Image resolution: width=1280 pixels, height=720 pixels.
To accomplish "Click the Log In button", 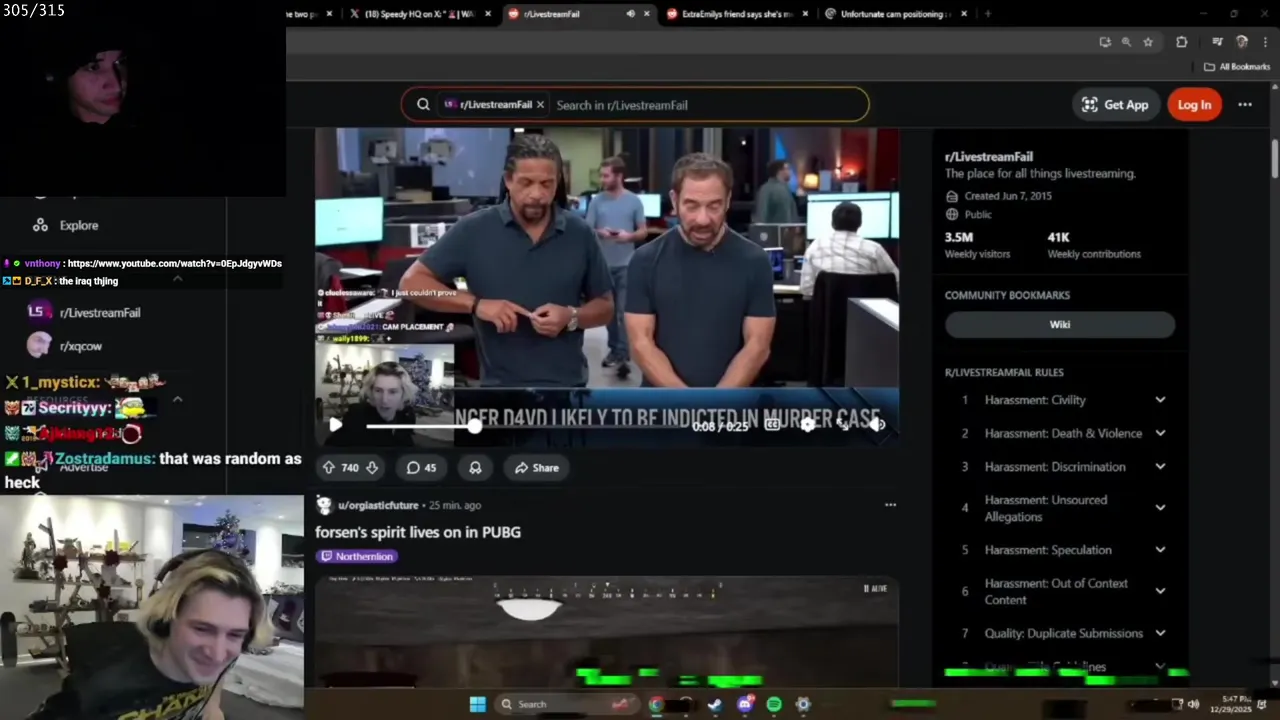I will [x=1194, y=105].
